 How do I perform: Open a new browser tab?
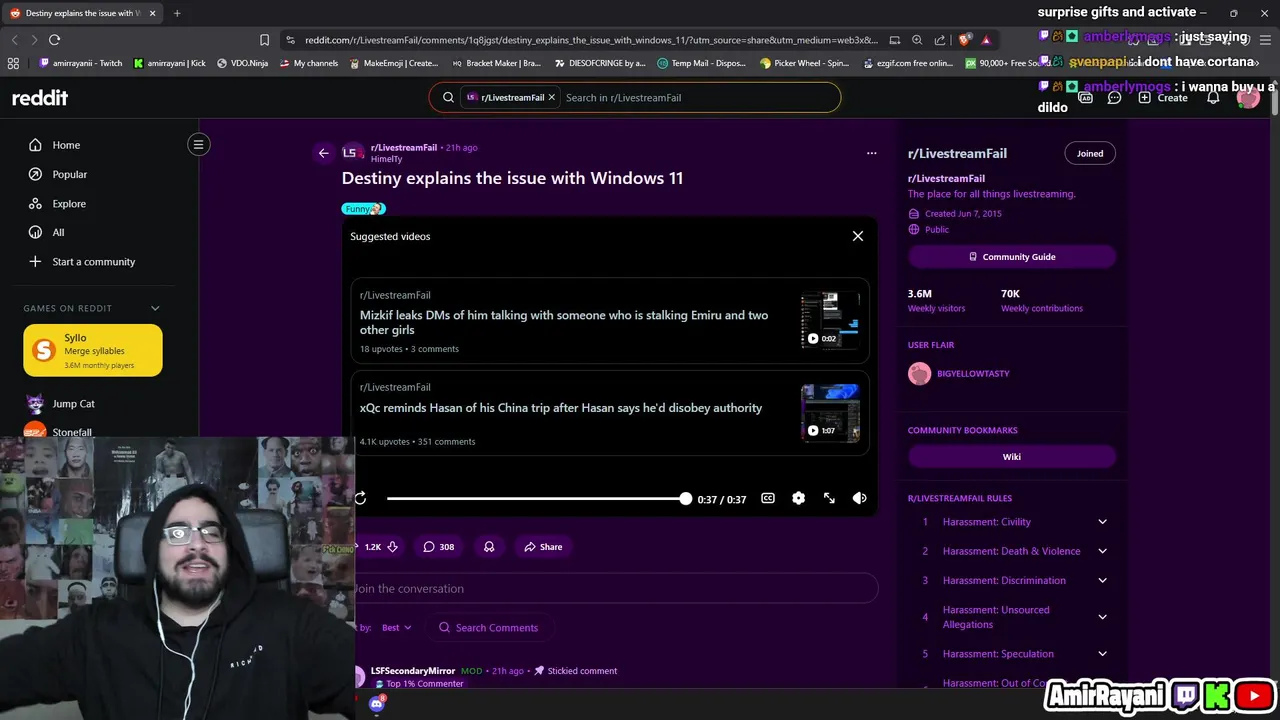coord(177,13)
